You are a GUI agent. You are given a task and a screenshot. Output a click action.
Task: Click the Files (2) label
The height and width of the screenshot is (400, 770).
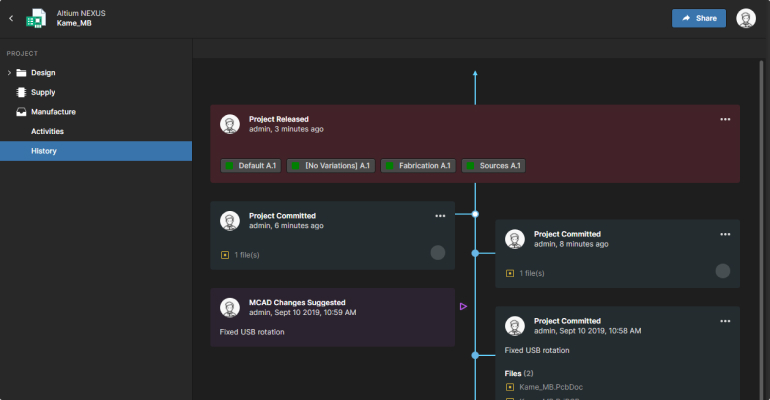[519, 373]
